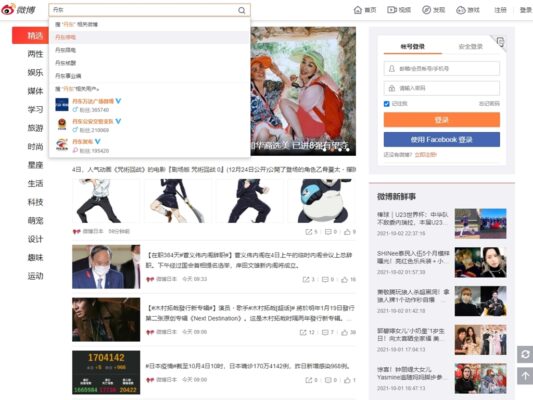Open the 萌宠 category in sidebar
This screenshot has width=533, height=400.
[35, 221]
